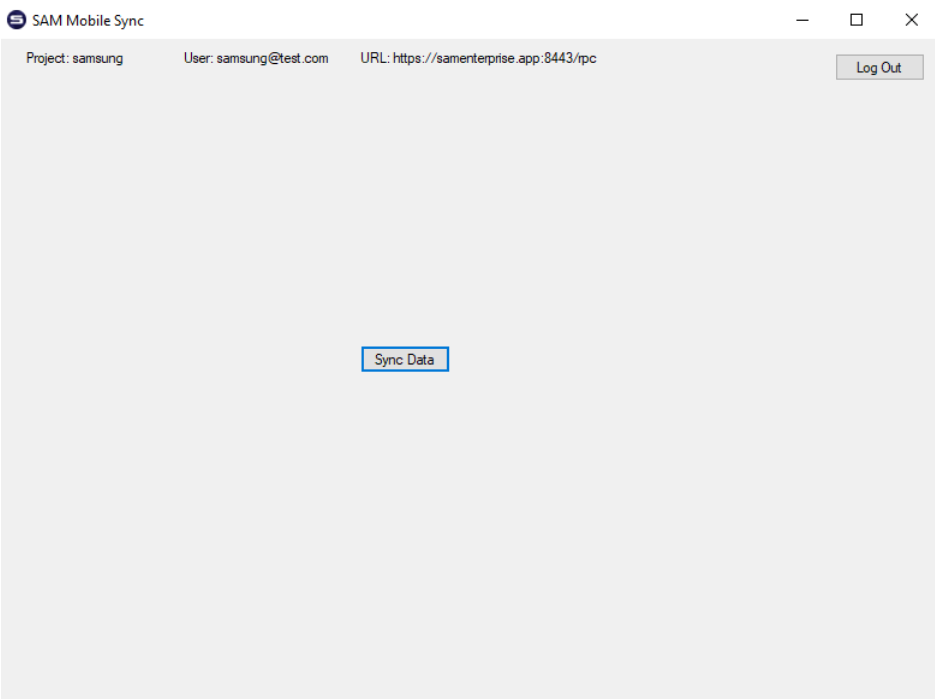Close the SAM Mobile Sync window
The height and width of the screenshot is (699, 935).
click(x=911, y=20)
